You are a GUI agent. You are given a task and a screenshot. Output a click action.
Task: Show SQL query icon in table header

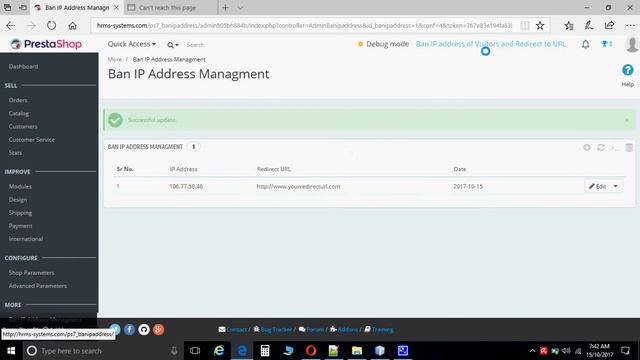[615, 147]
